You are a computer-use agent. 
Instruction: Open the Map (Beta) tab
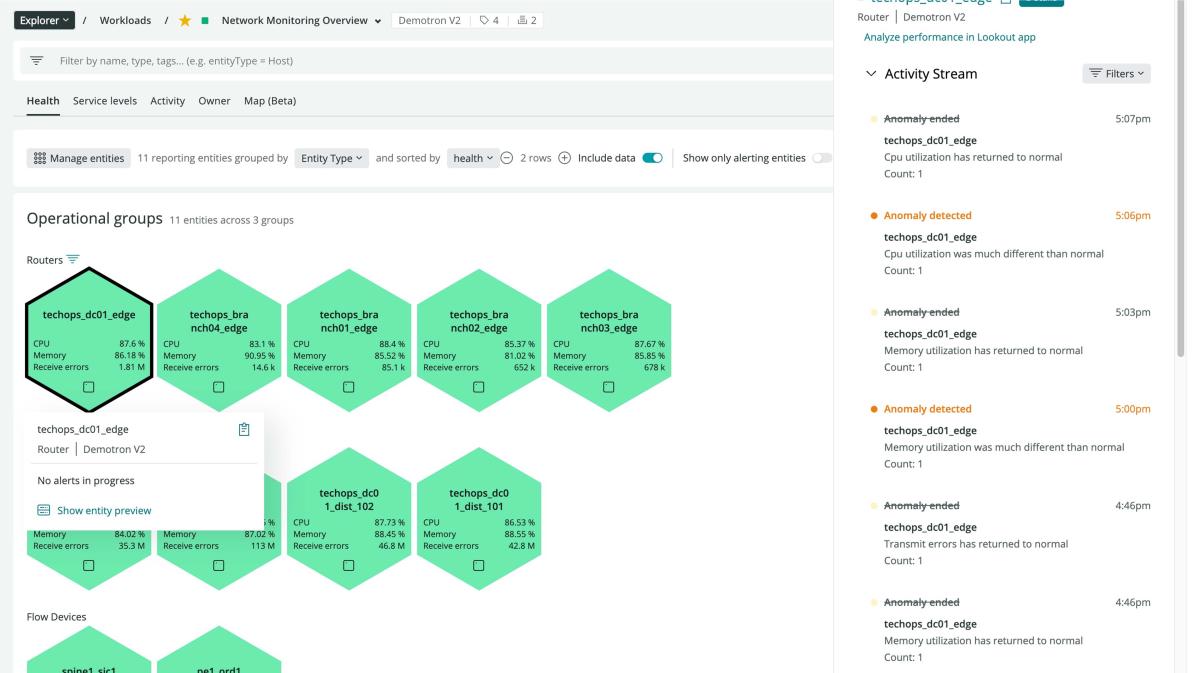(270, 101)
